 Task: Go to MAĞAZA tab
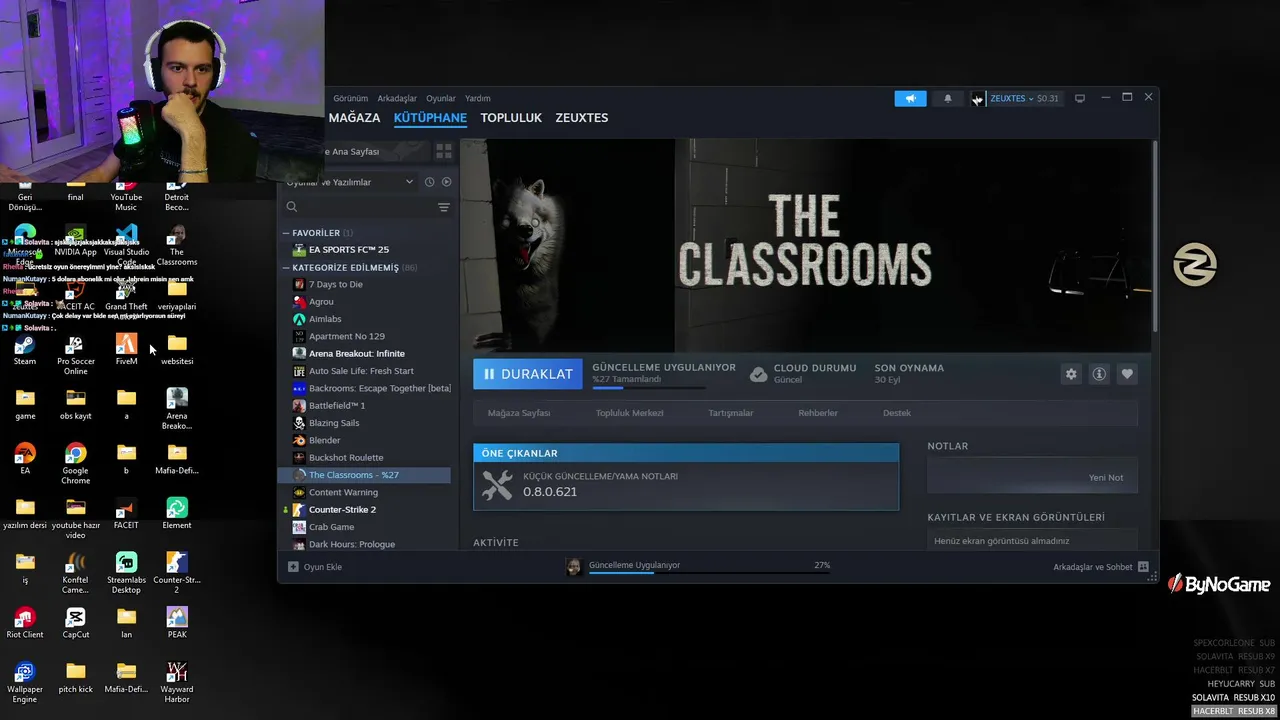click(355, 118)
